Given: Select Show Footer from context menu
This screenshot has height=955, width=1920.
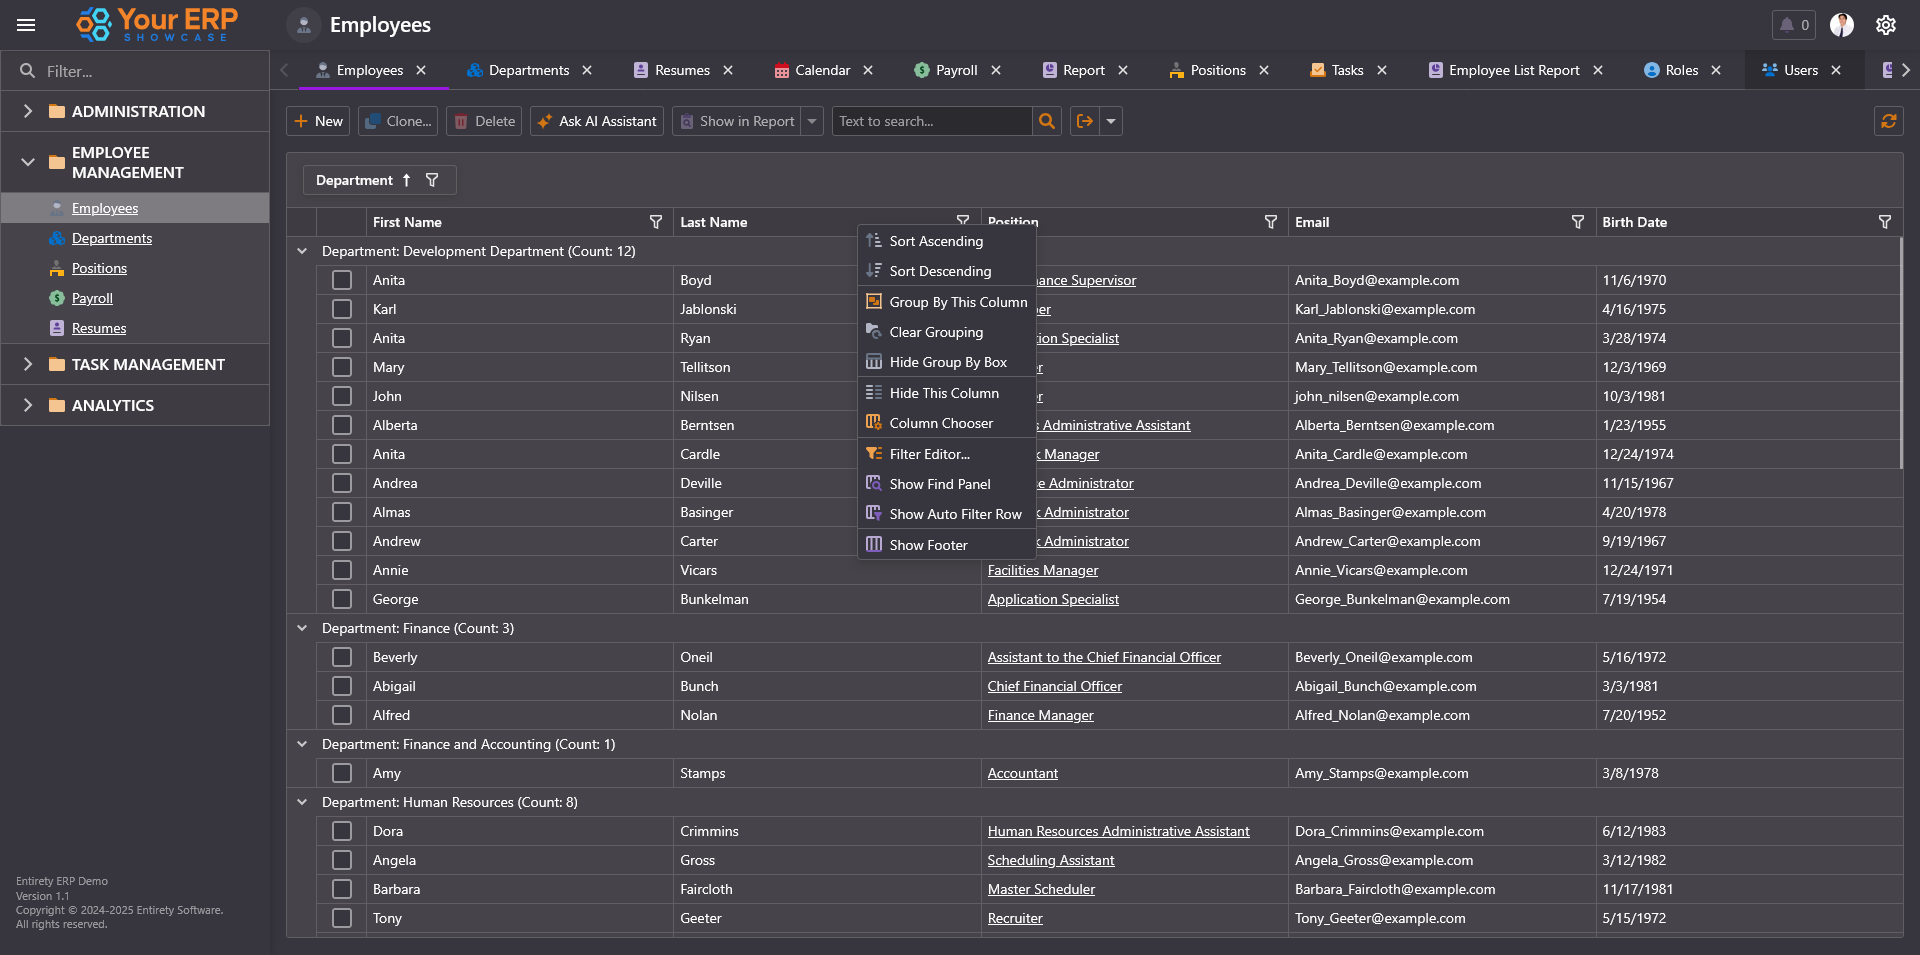Looking at the screenshot, I should coord(928,545).
